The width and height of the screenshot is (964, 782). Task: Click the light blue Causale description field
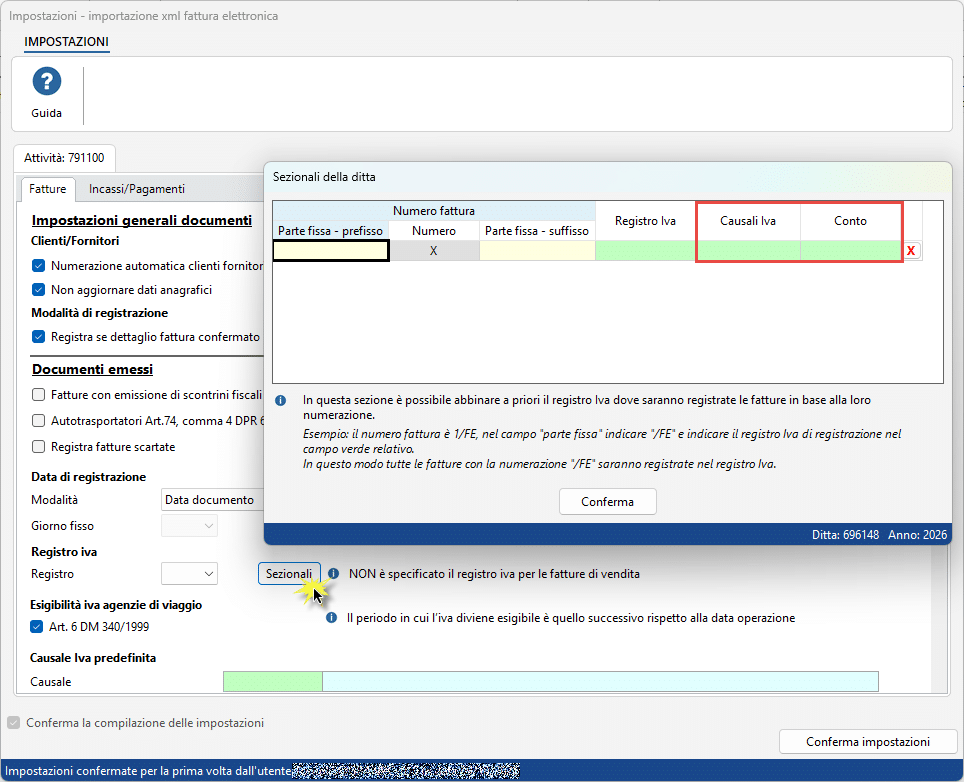[x=600, y=682]
